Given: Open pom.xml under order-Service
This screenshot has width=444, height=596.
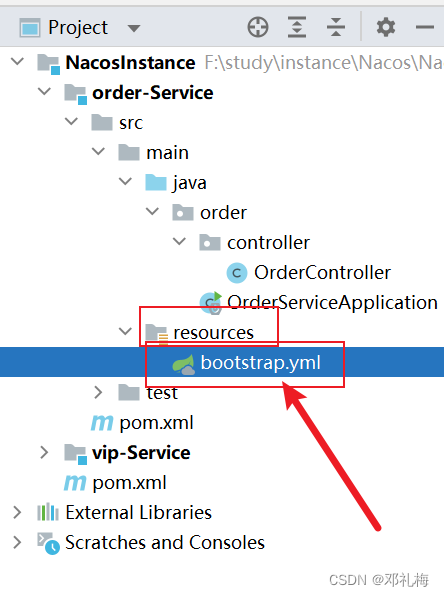Looking at the screenshot, I should point(156,423).
